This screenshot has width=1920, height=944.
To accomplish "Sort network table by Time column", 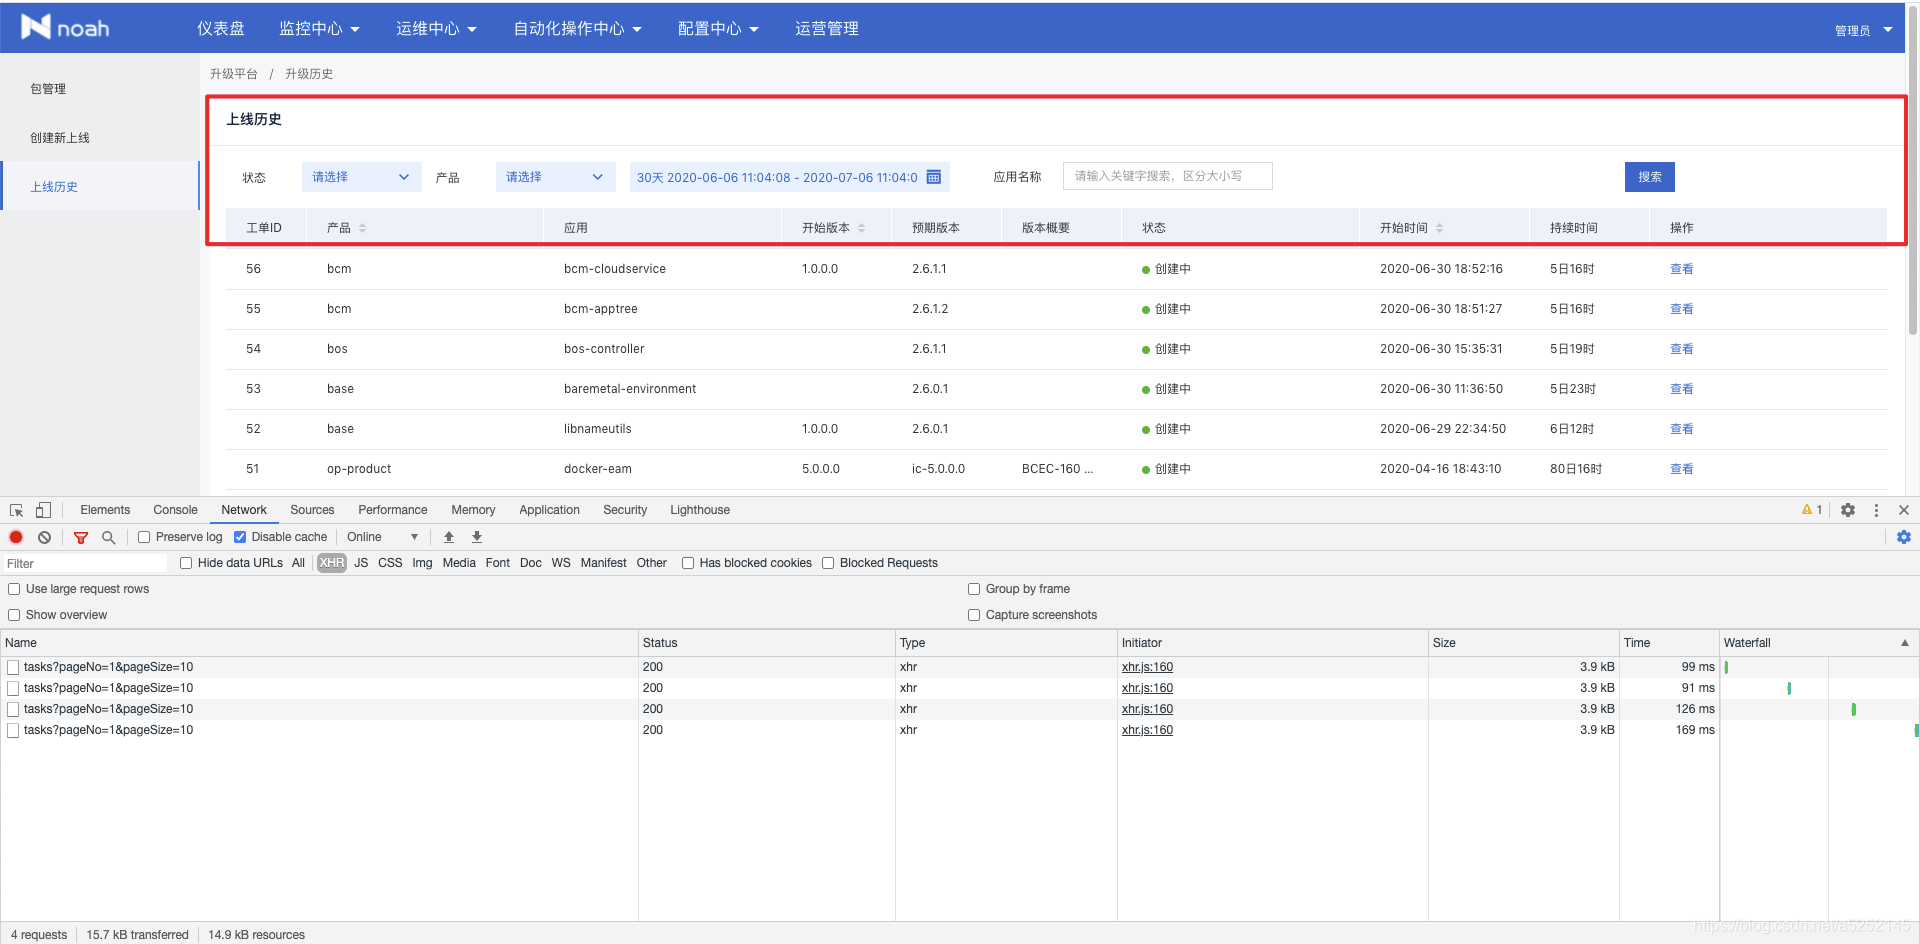I will point(1669,643).
